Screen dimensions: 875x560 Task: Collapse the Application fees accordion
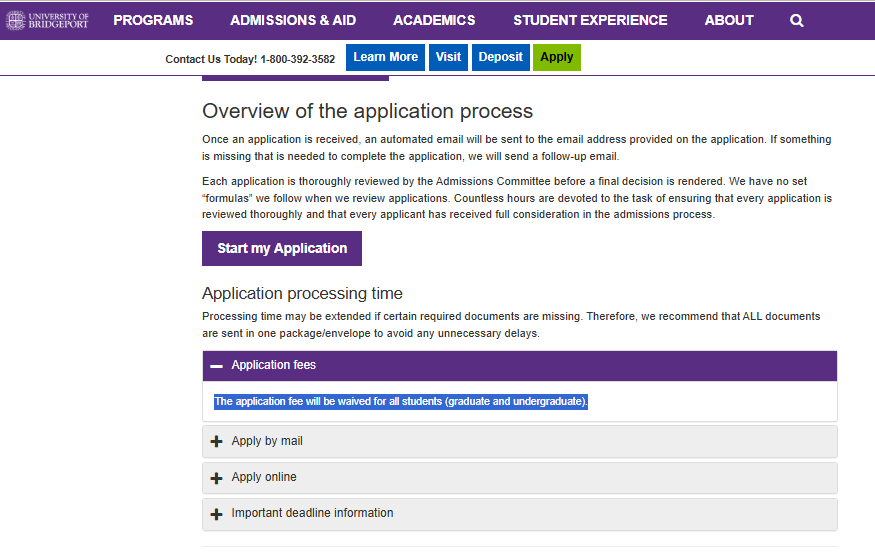(520, 365)
